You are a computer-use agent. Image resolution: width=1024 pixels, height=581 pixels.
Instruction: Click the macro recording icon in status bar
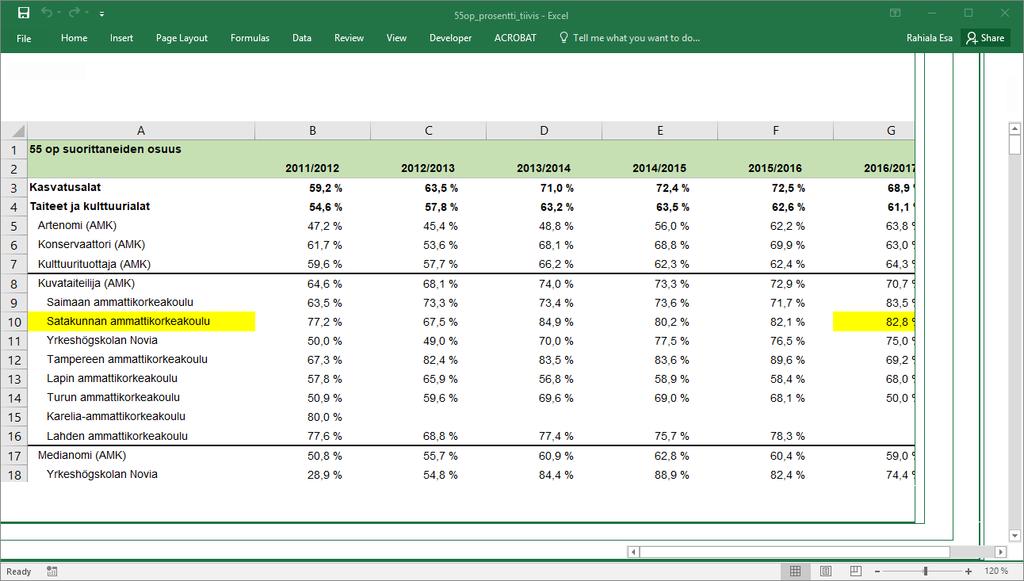point(52,571)
